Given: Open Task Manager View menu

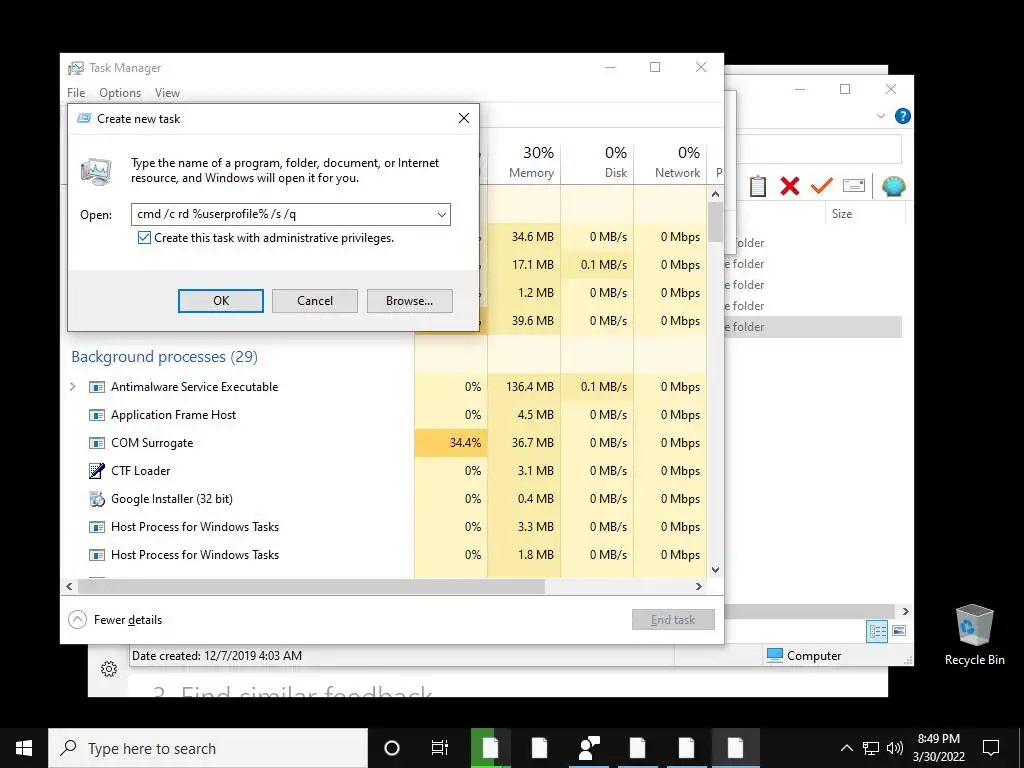Looking at the screenshot, I should 167,93.
